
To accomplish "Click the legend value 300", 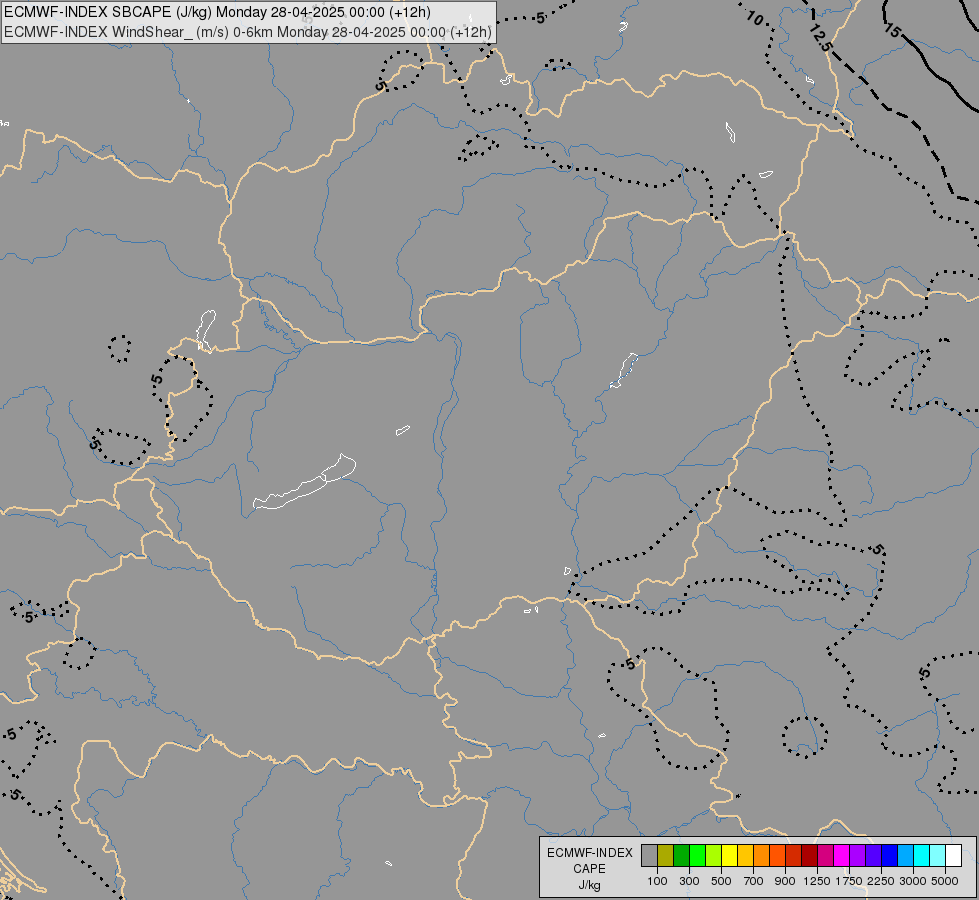I will (x=689, y=881).
